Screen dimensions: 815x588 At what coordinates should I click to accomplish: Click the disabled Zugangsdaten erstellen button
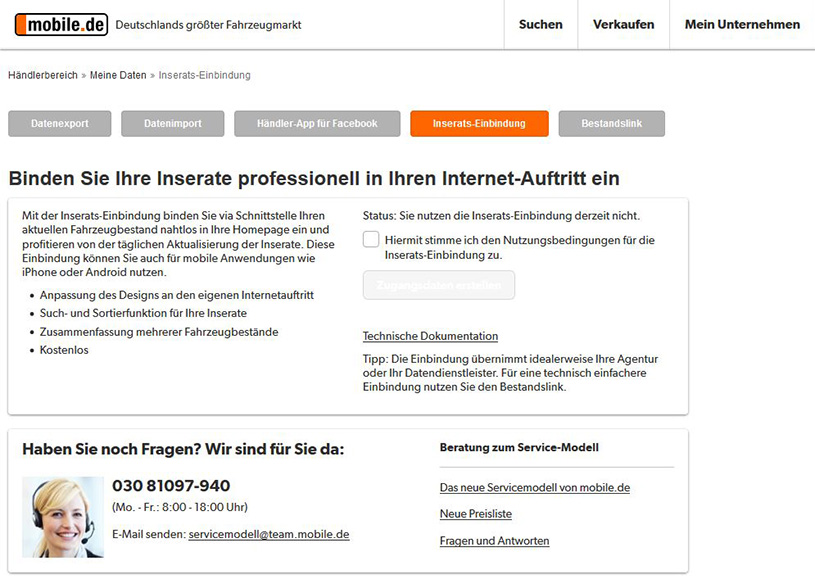439,285
